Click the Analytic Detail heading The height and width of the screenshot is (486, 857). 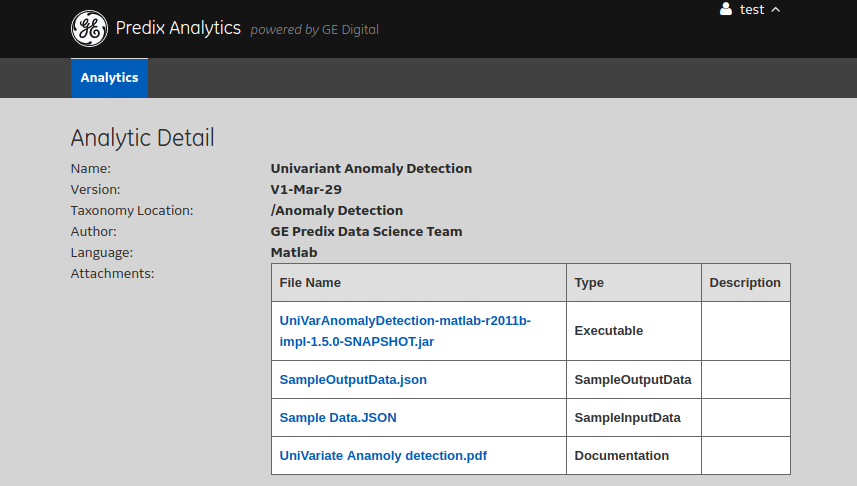click(142, 138)
